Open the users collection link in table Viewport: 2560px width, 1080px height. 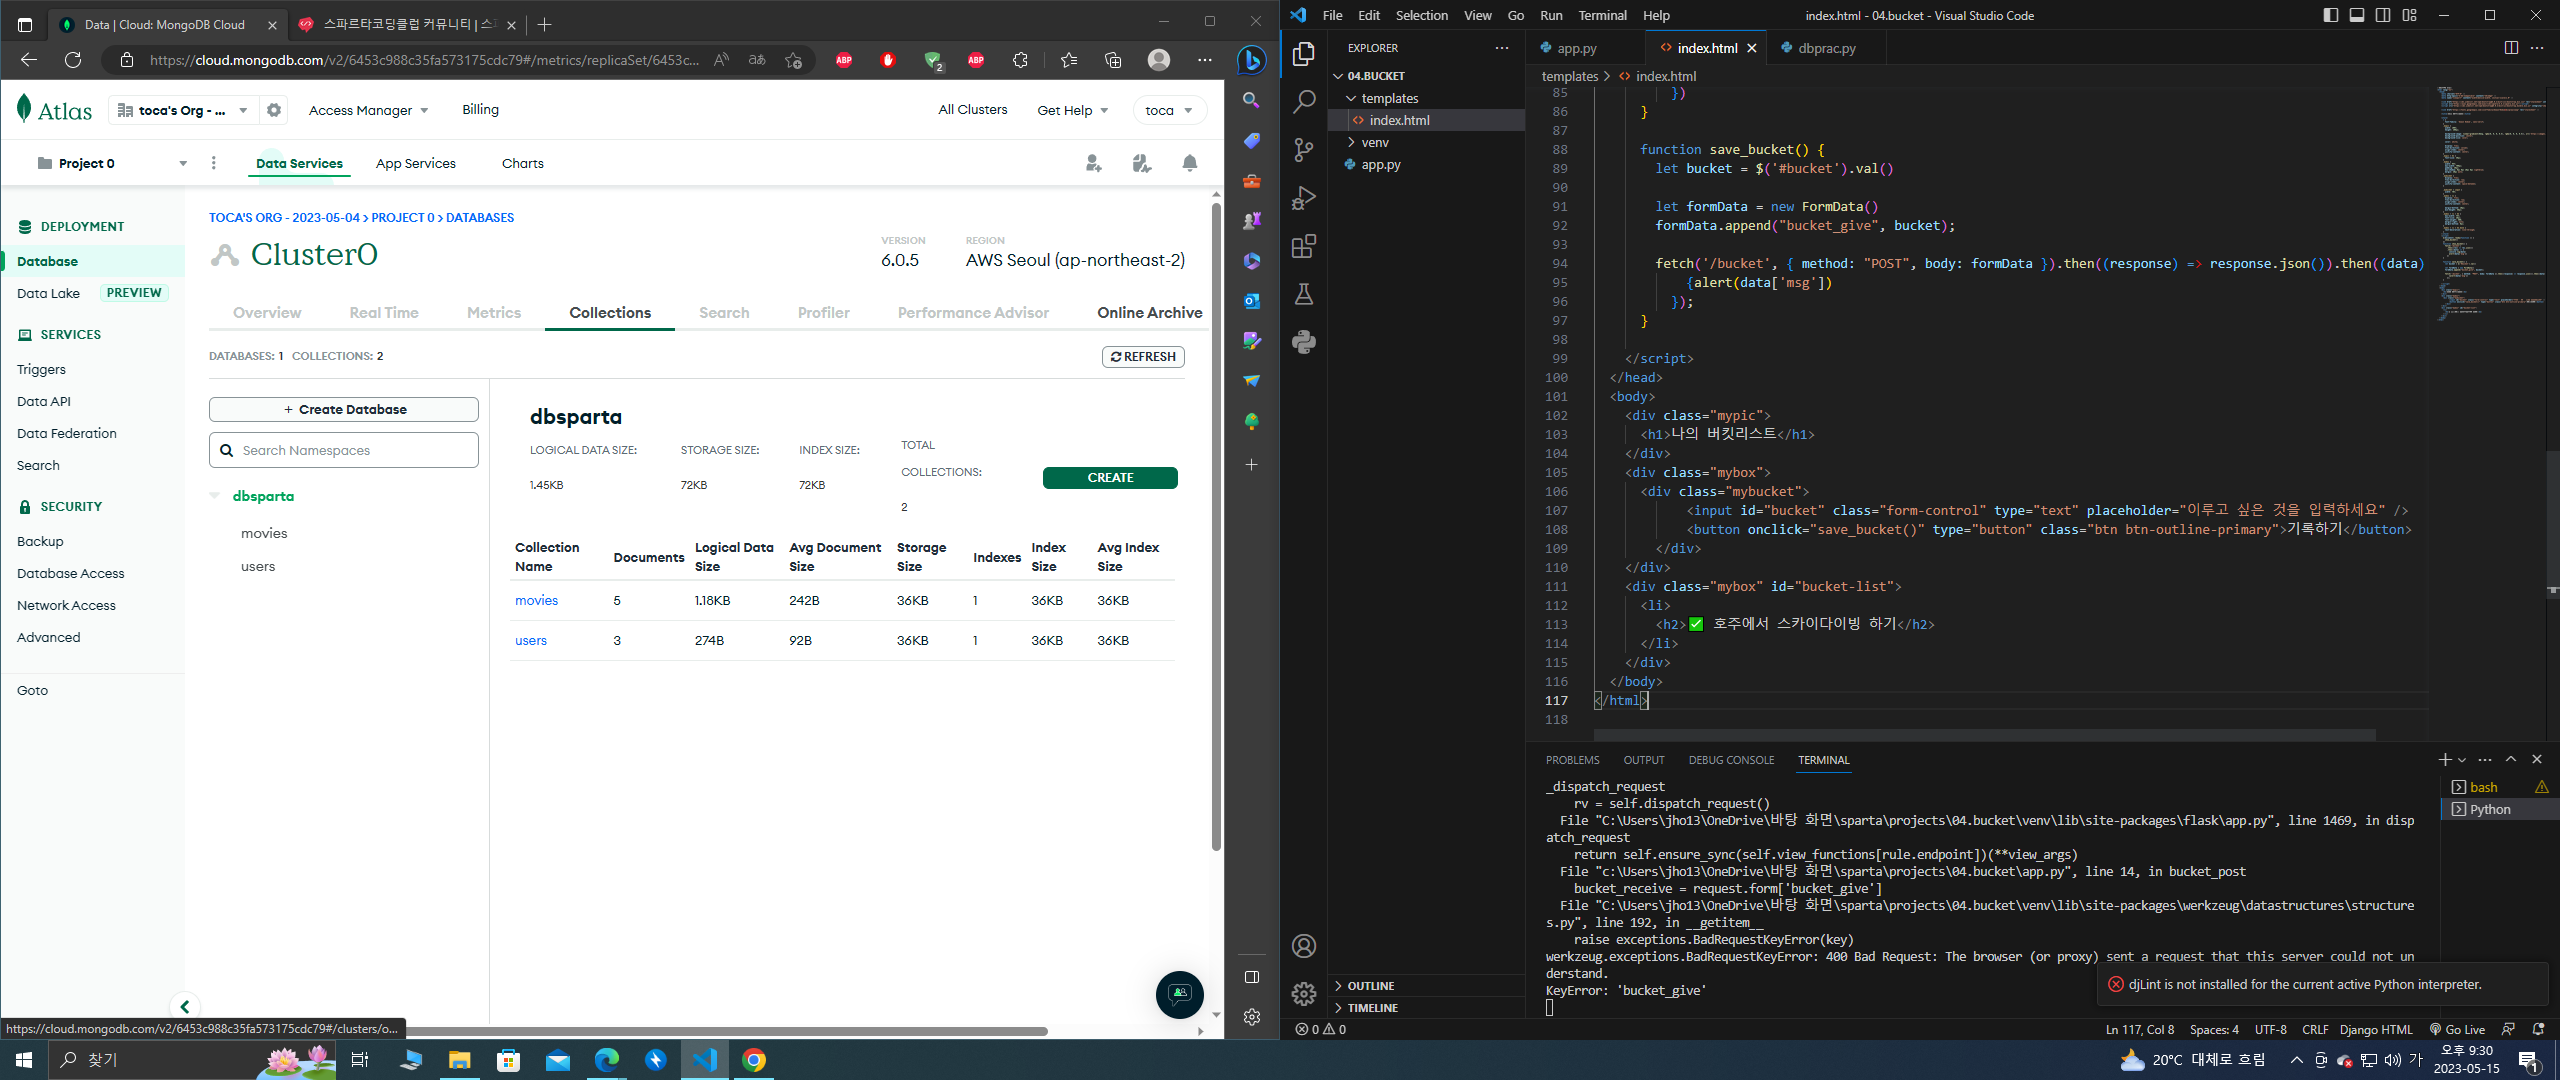[x=531, y=640]
